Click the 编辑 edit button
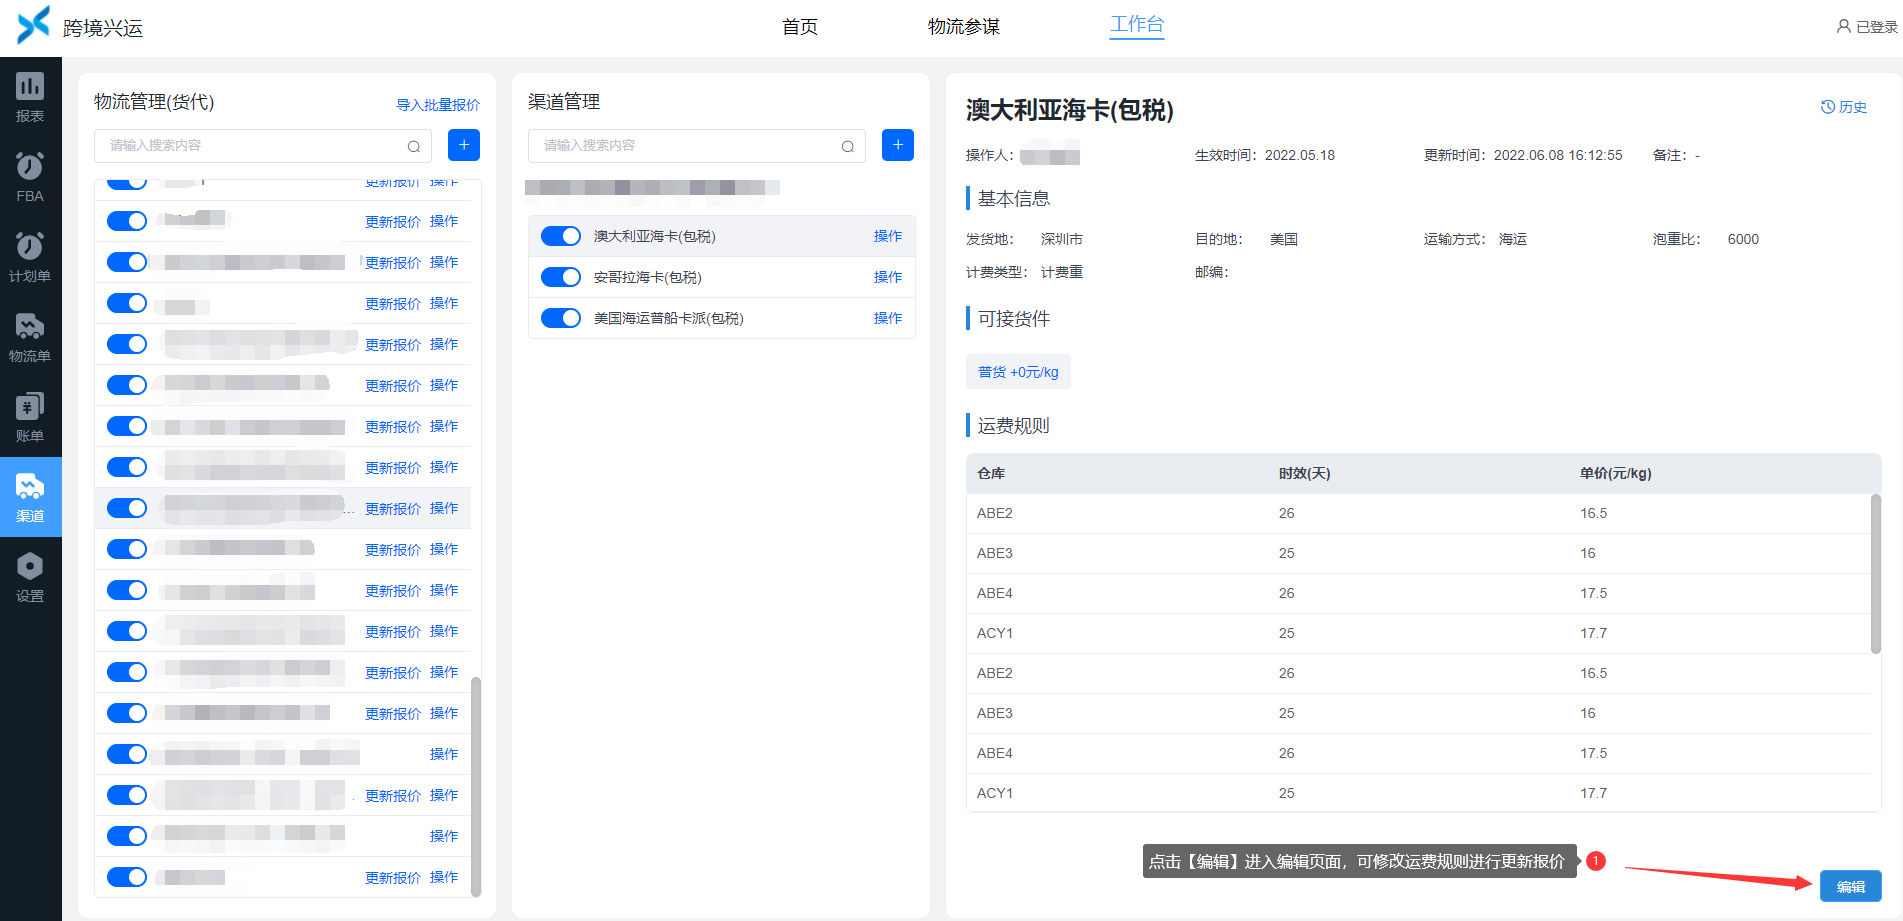The image size is (1903, 921). [1851, 886]
